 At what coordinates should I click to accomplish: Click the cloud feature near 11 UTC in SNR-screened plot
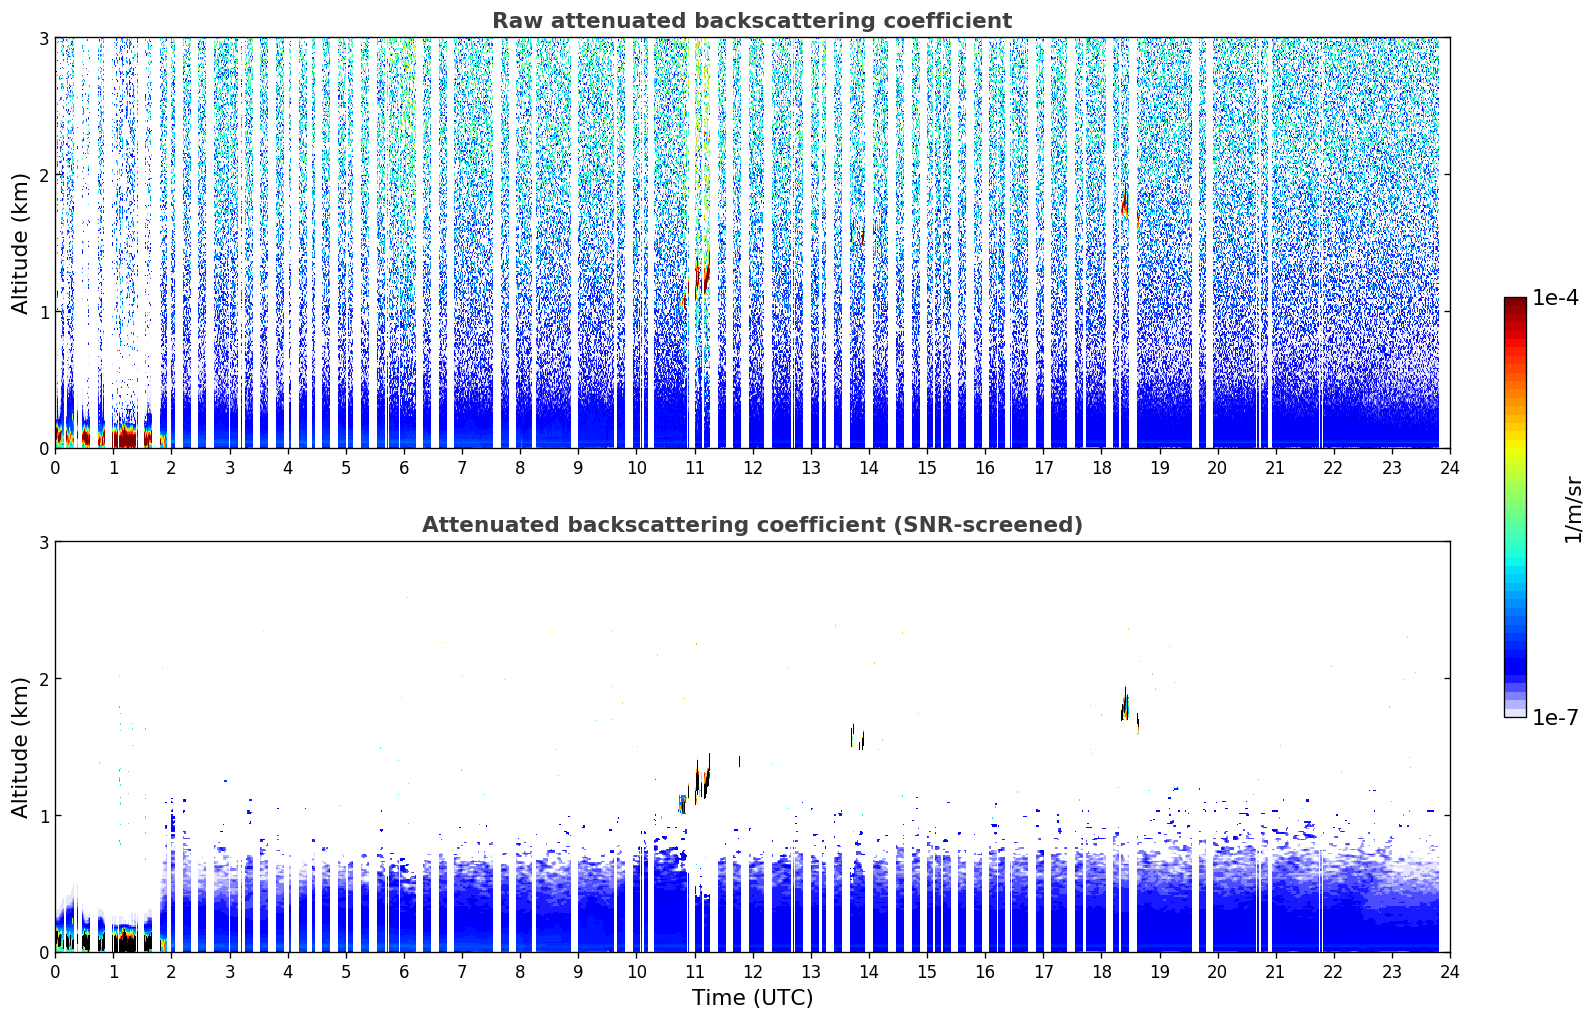tap(702, 779)
